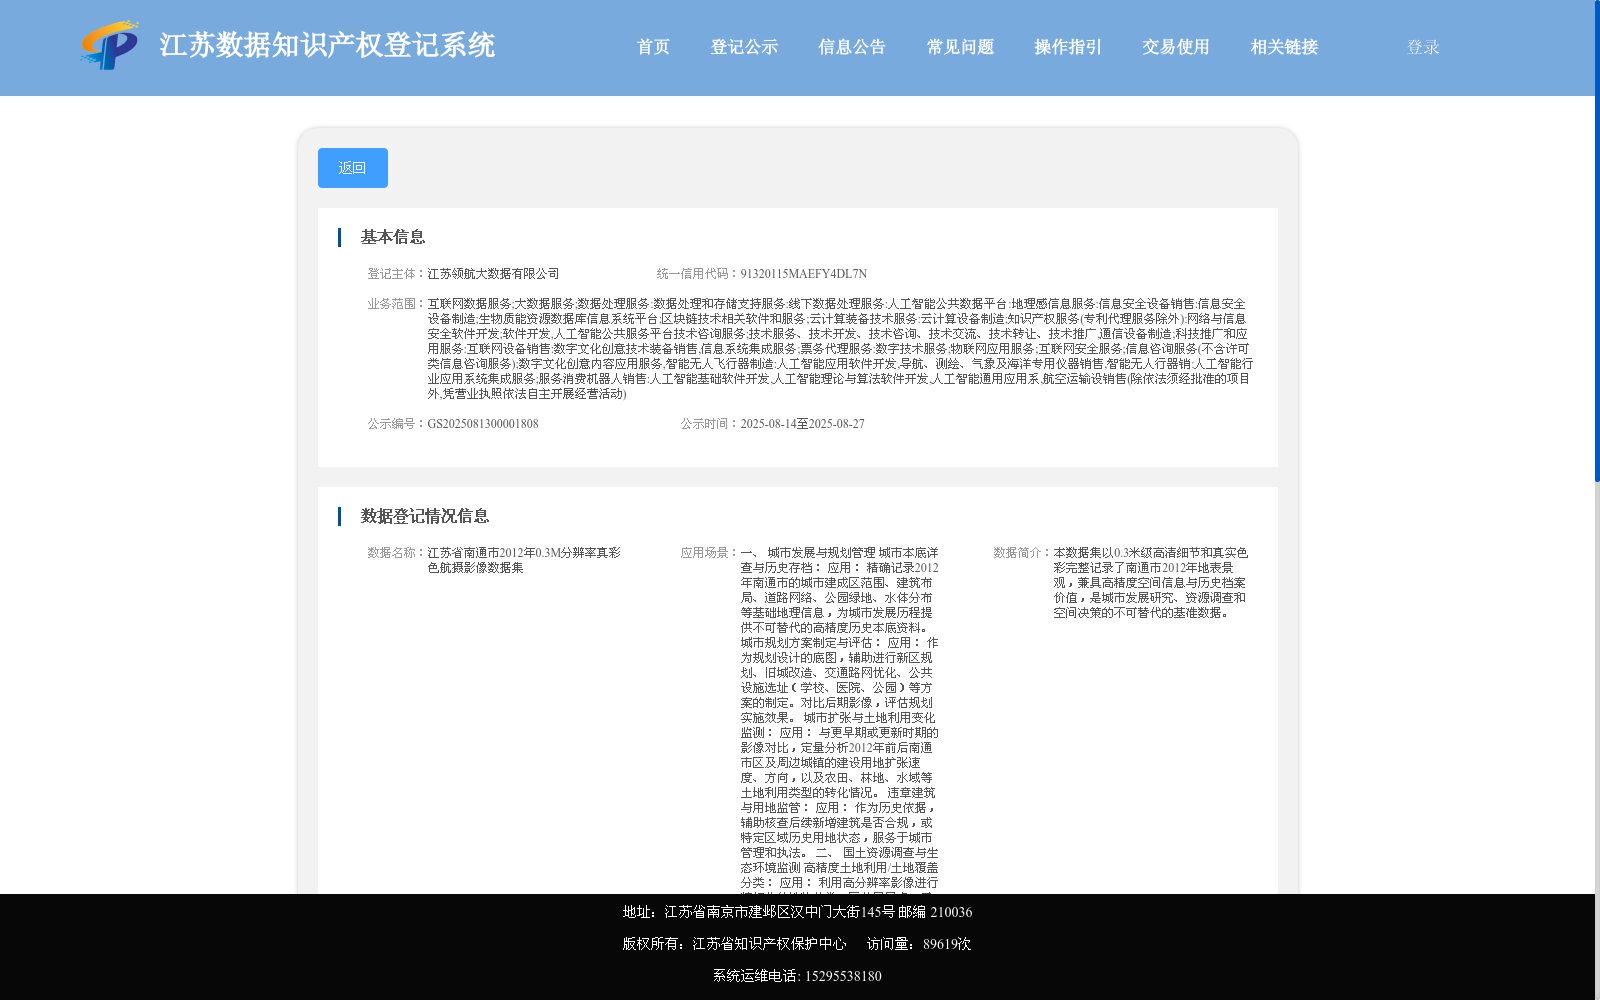Select credit code 91320115MAEFY4DL7N
This screenshot has width=1600, height=1000.
coord(804,274)
